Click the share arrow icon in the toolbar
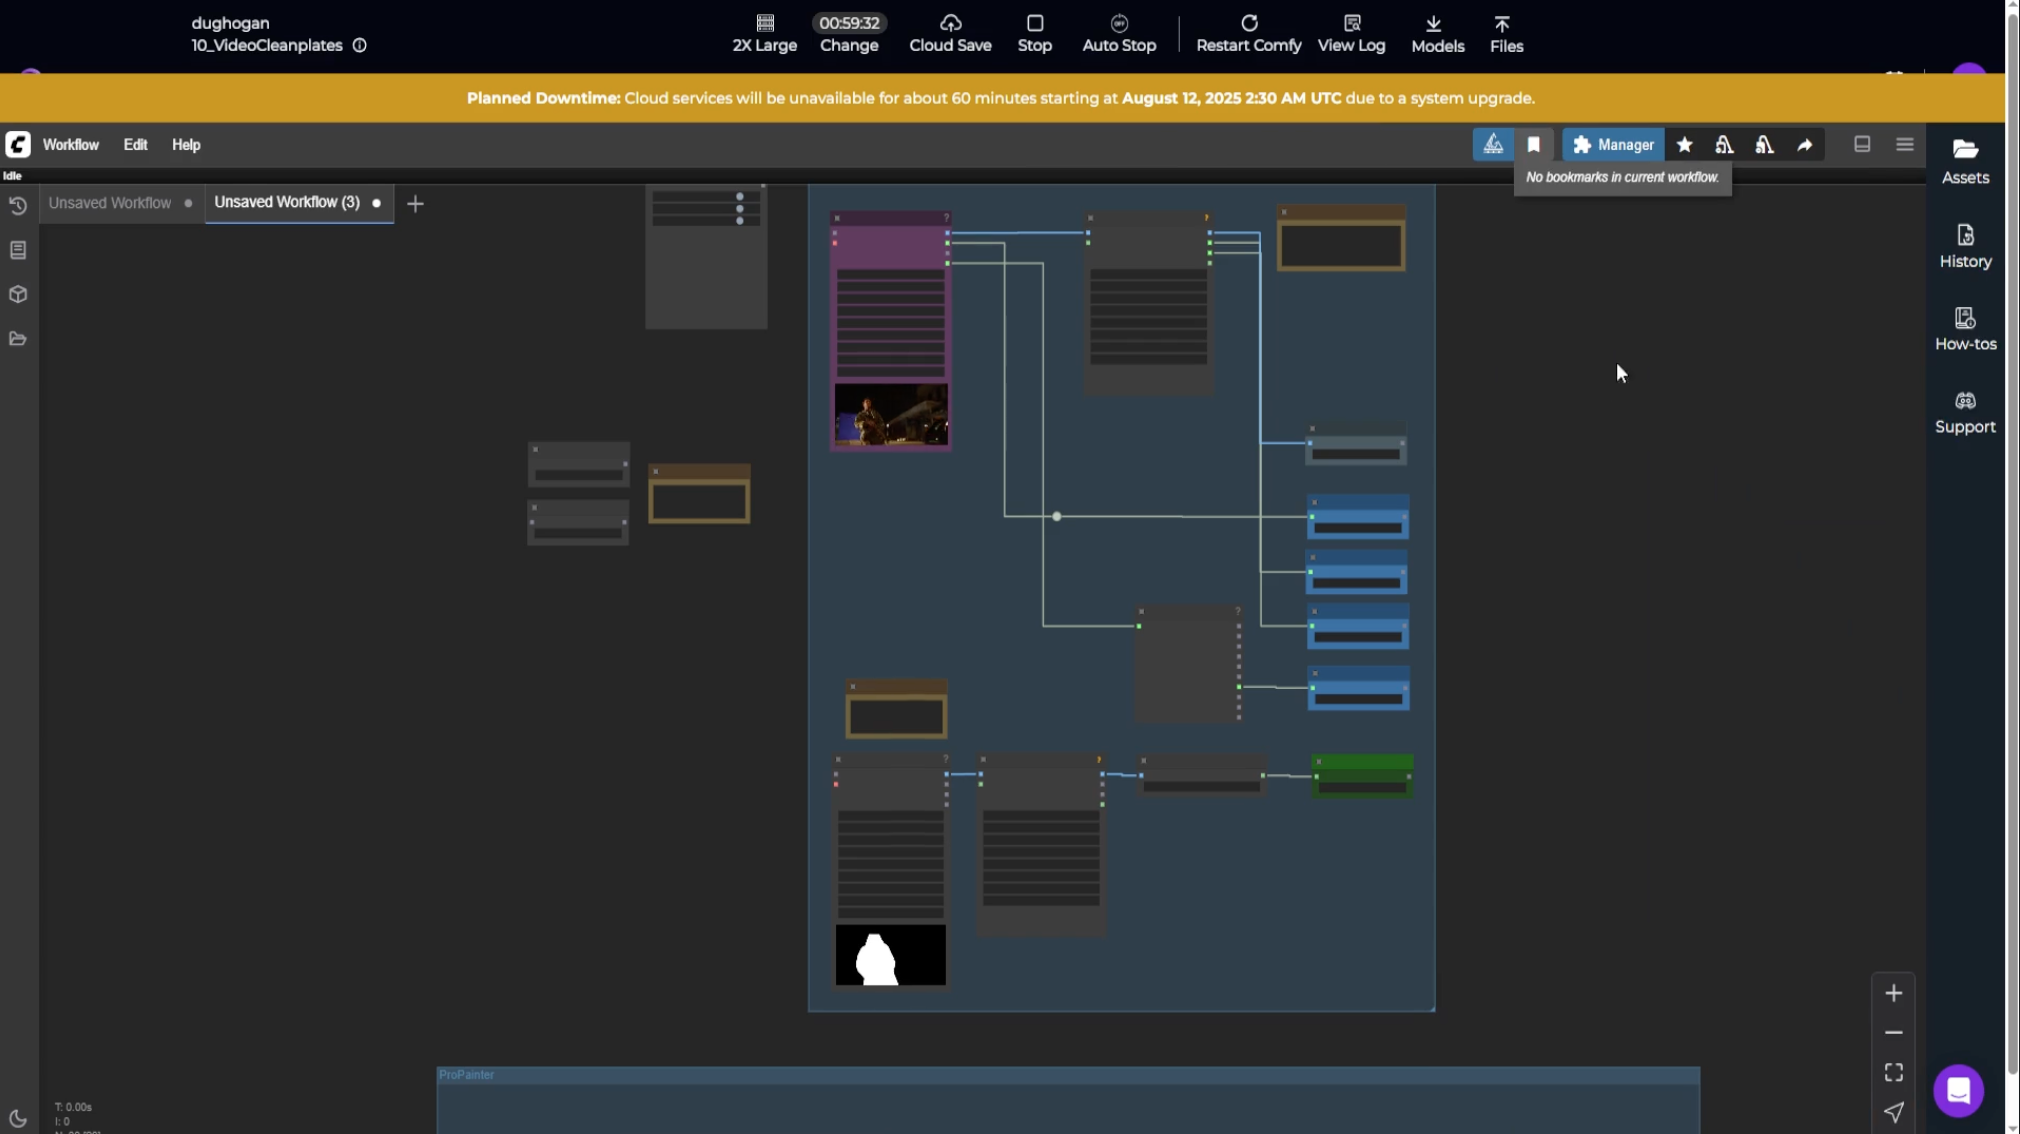The height and width of the screenshot is (1134, 2020). [1804, 144]
